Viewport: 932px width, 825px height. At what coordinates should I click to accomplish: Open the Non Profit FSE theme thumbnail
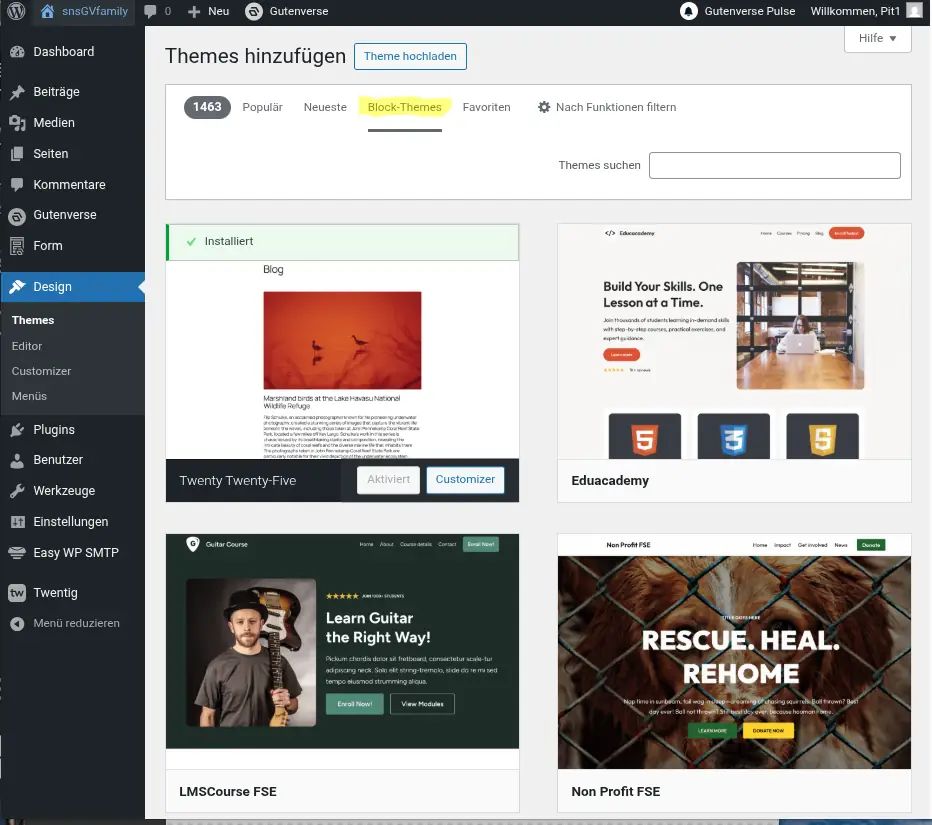734,651
